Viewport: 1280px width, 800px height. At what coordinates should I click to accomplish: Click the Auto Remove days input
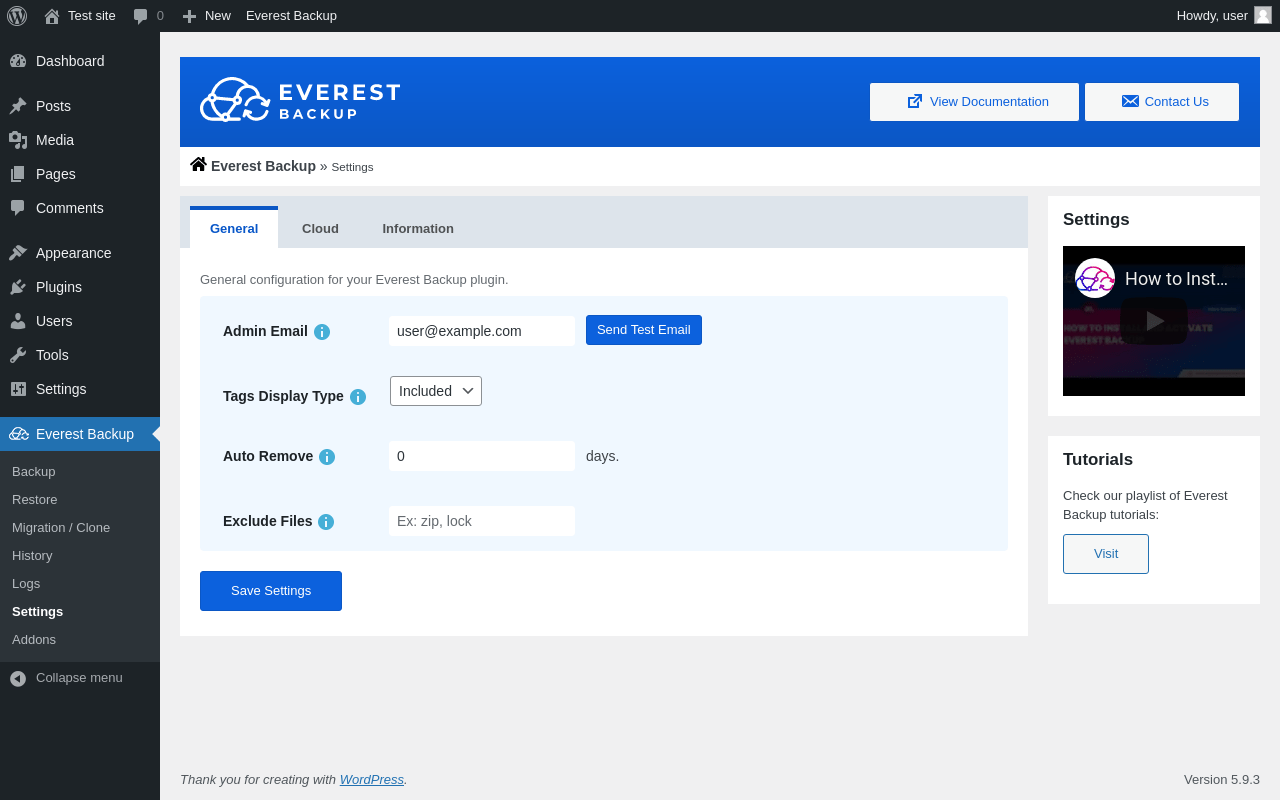coord(482,456)
